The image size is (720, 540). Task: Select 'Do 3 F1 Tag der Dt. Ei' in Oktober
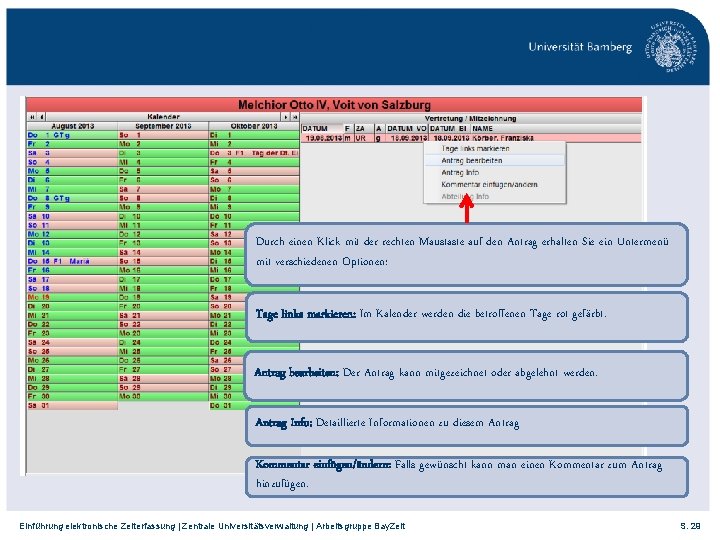tap(254, 153)
